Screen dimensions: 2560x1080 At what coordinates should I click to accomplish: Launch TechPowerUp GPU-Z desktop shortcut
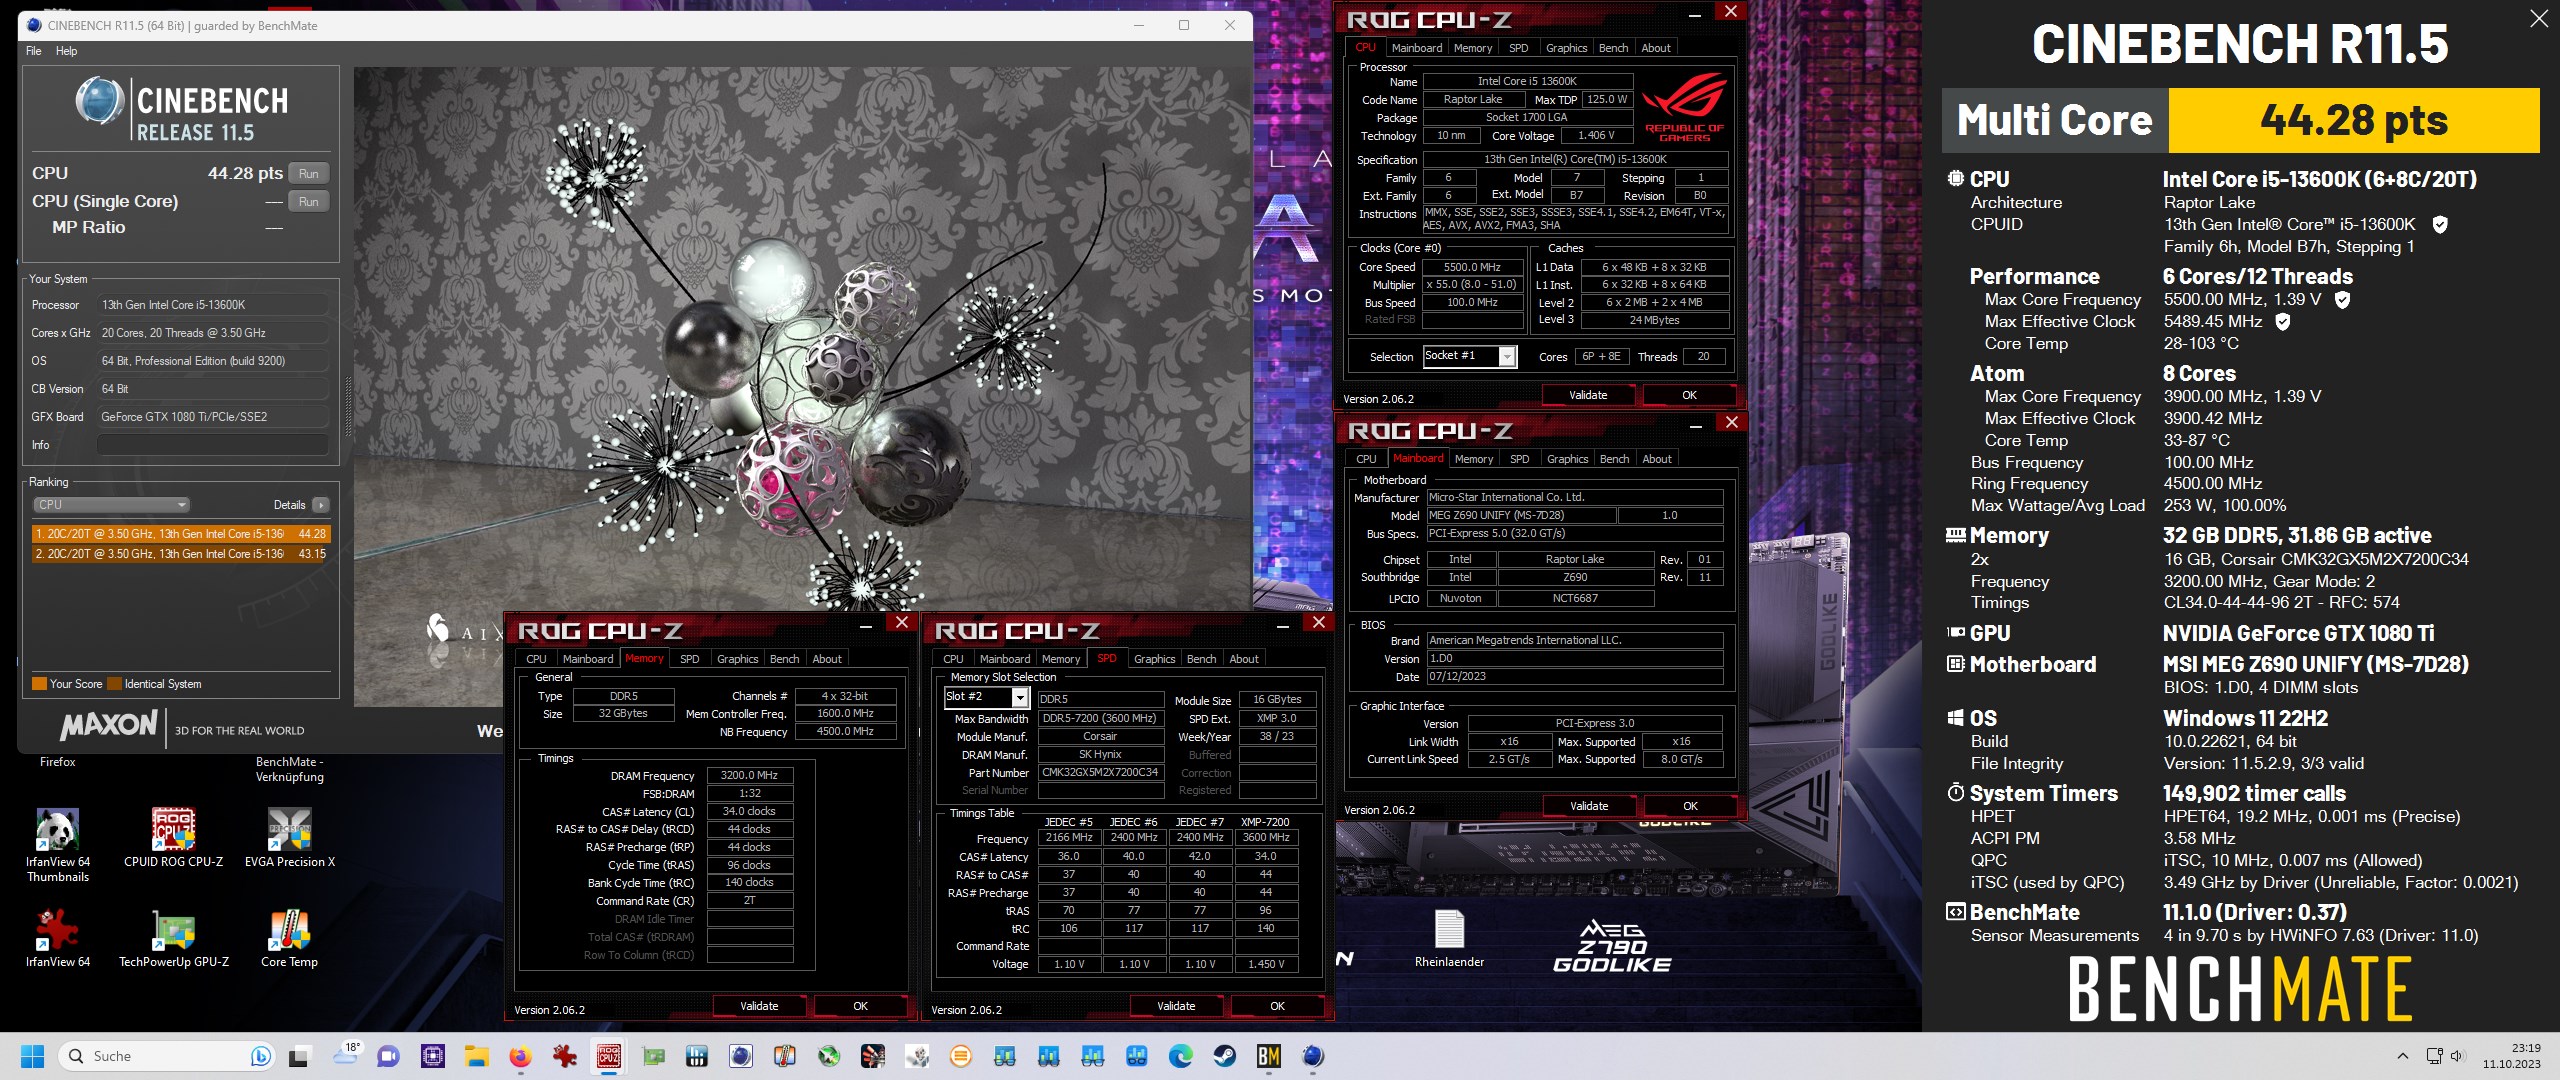pyautogui.click(x=173, y=938)
